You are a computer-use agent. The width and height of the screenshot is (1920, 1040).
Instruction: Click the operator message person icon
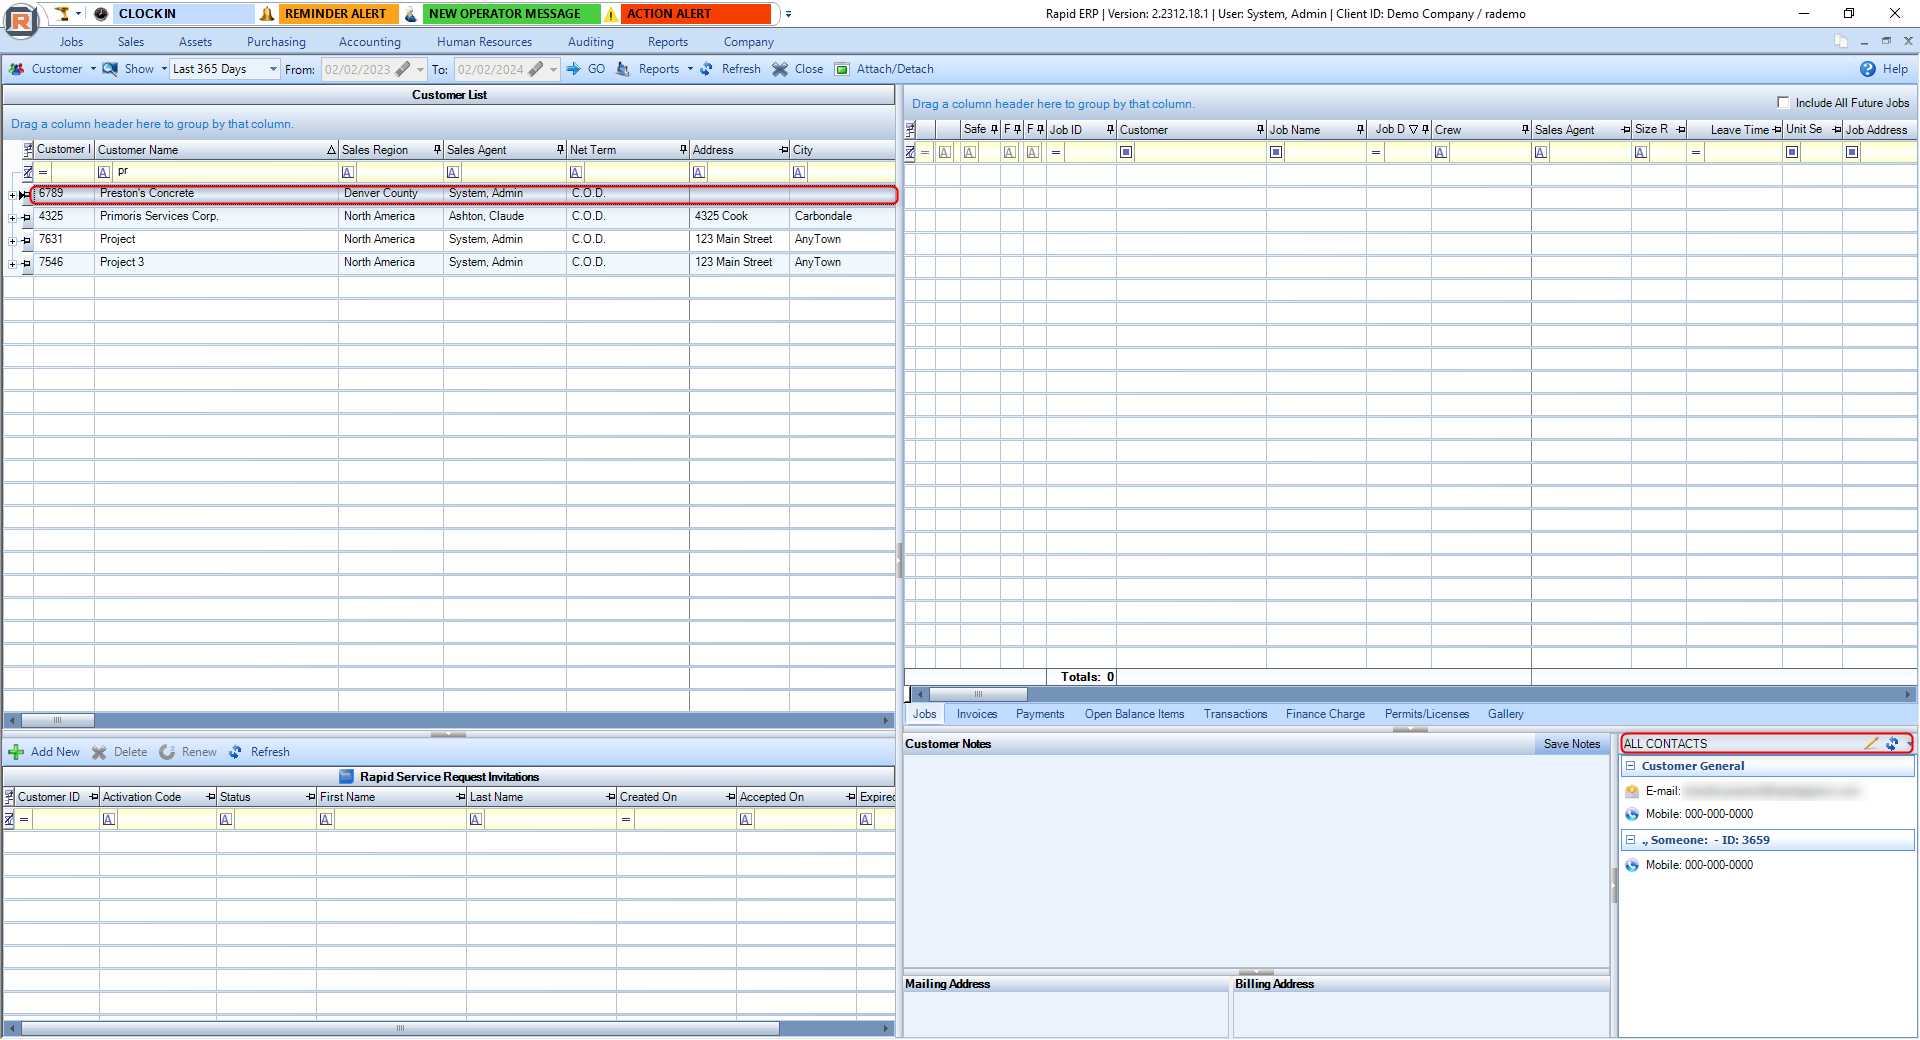411,14
